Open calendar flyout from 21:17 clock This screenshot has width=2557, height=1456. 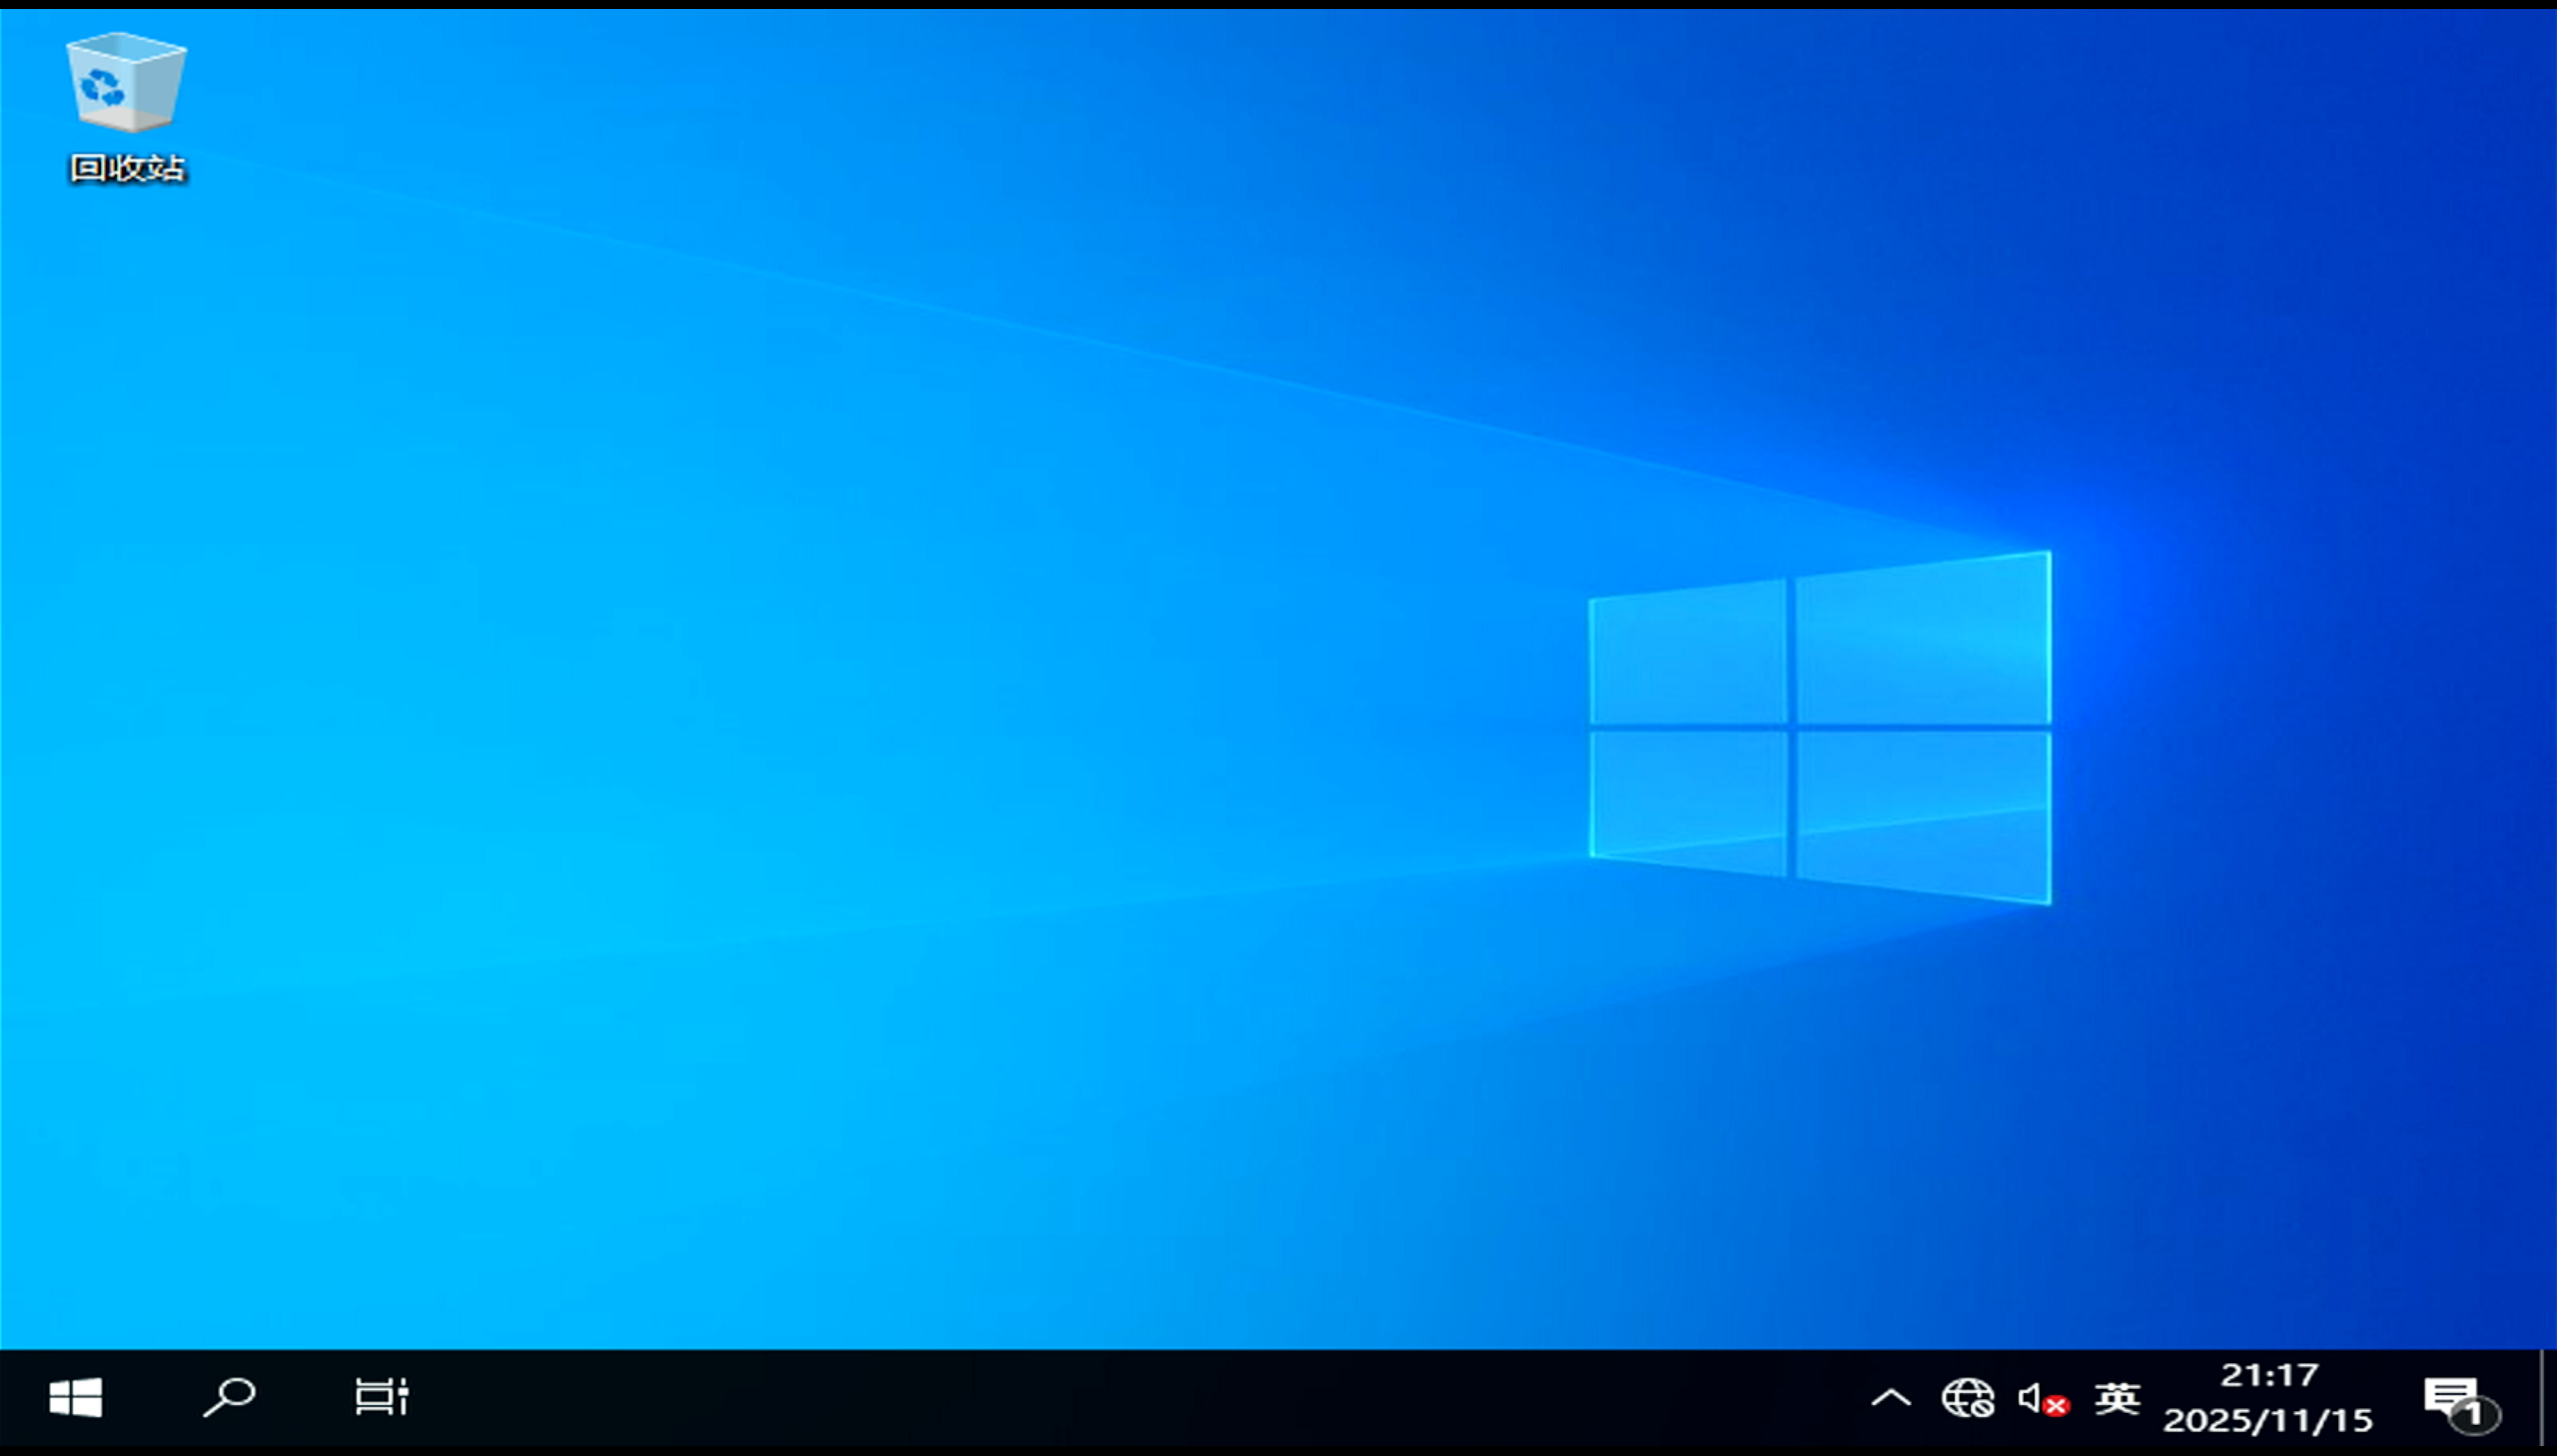pos(2269,1376)
